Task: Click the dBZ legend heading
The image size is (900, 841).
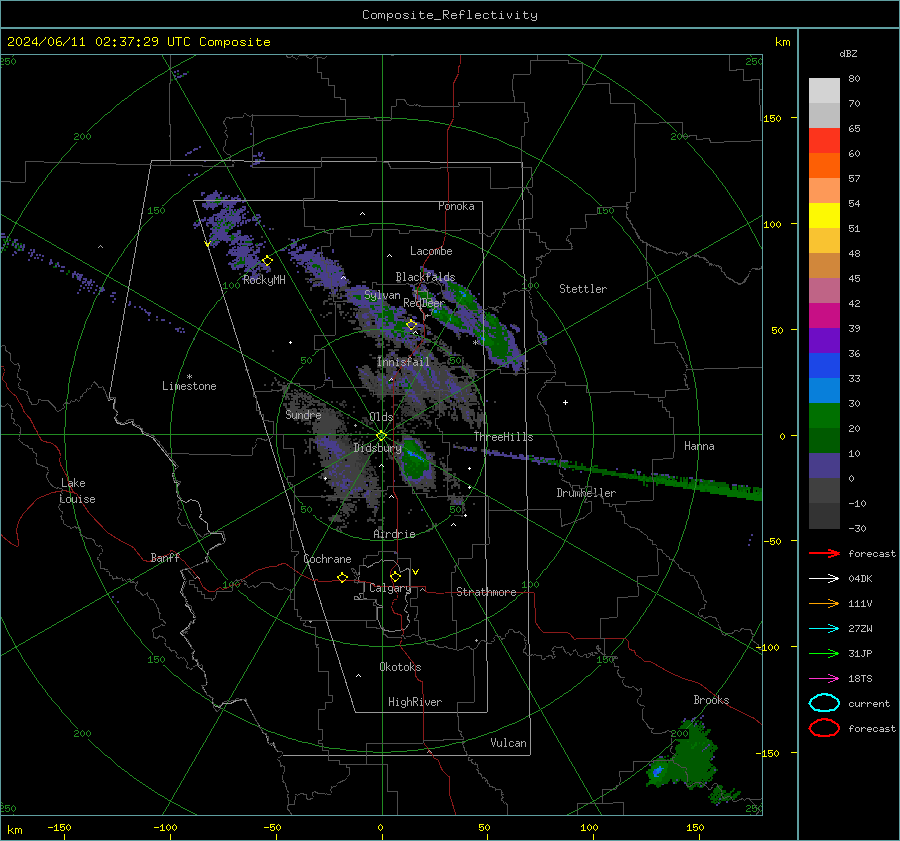Action: tap(848, 53)
